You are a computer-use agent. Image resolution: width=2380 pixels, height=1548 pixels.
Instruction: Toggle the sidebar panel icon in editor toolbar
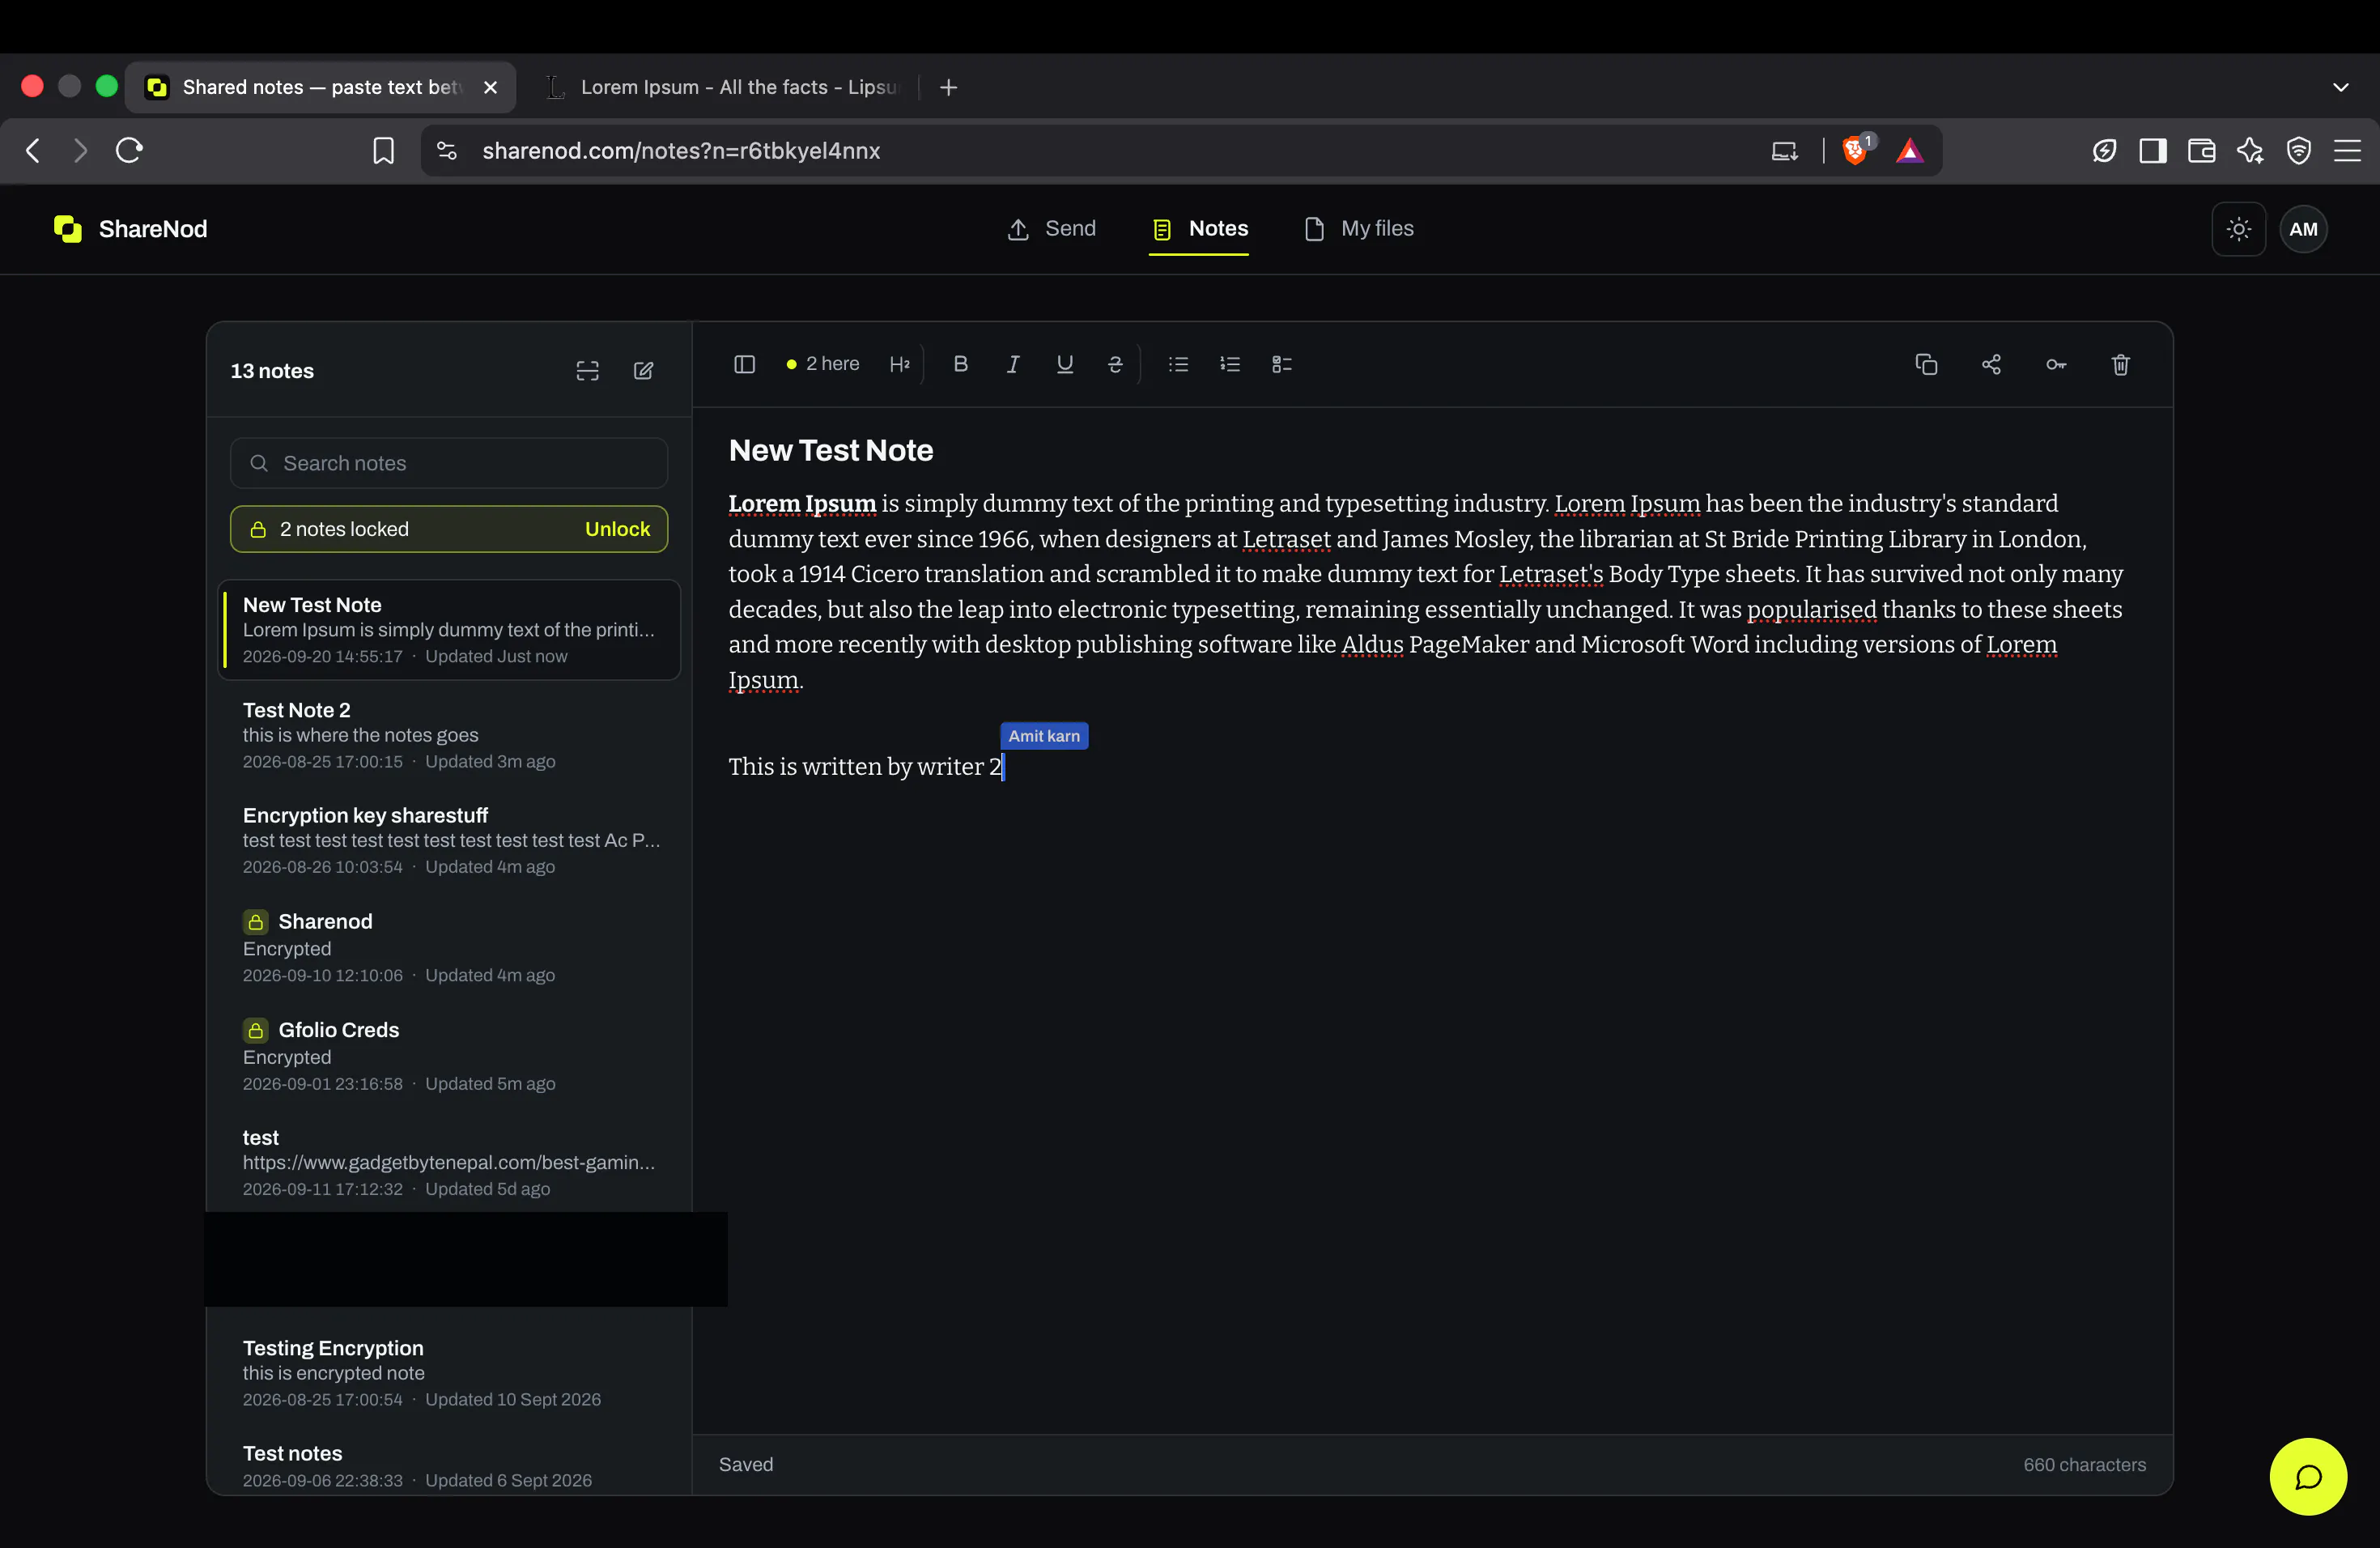click(744, 364)
